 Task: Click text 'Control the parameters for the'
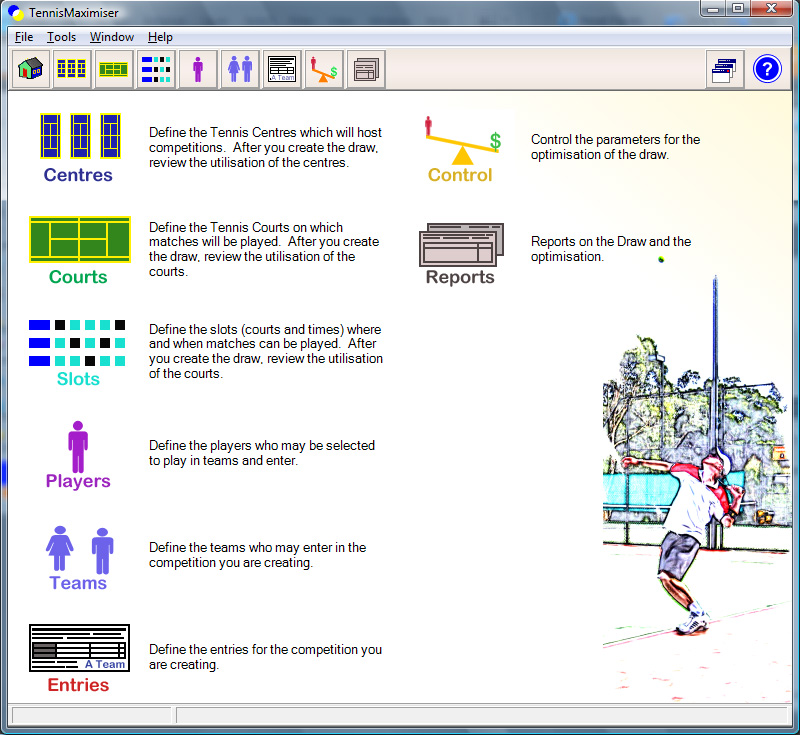point(615,139)
